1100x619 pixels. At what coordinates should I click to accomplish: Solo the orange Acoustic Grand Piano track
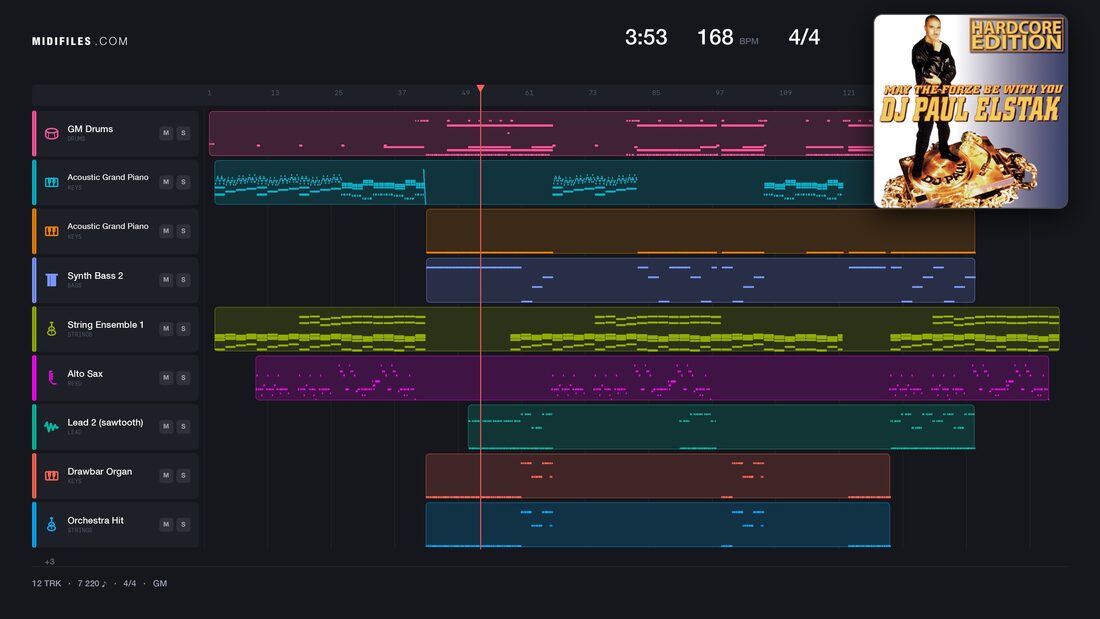[x=183, y=231]
